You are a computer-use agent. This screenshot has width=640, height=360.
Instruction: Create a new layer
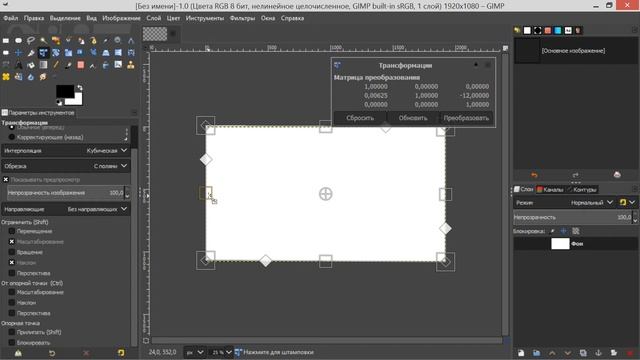click(x=521, y=353)
